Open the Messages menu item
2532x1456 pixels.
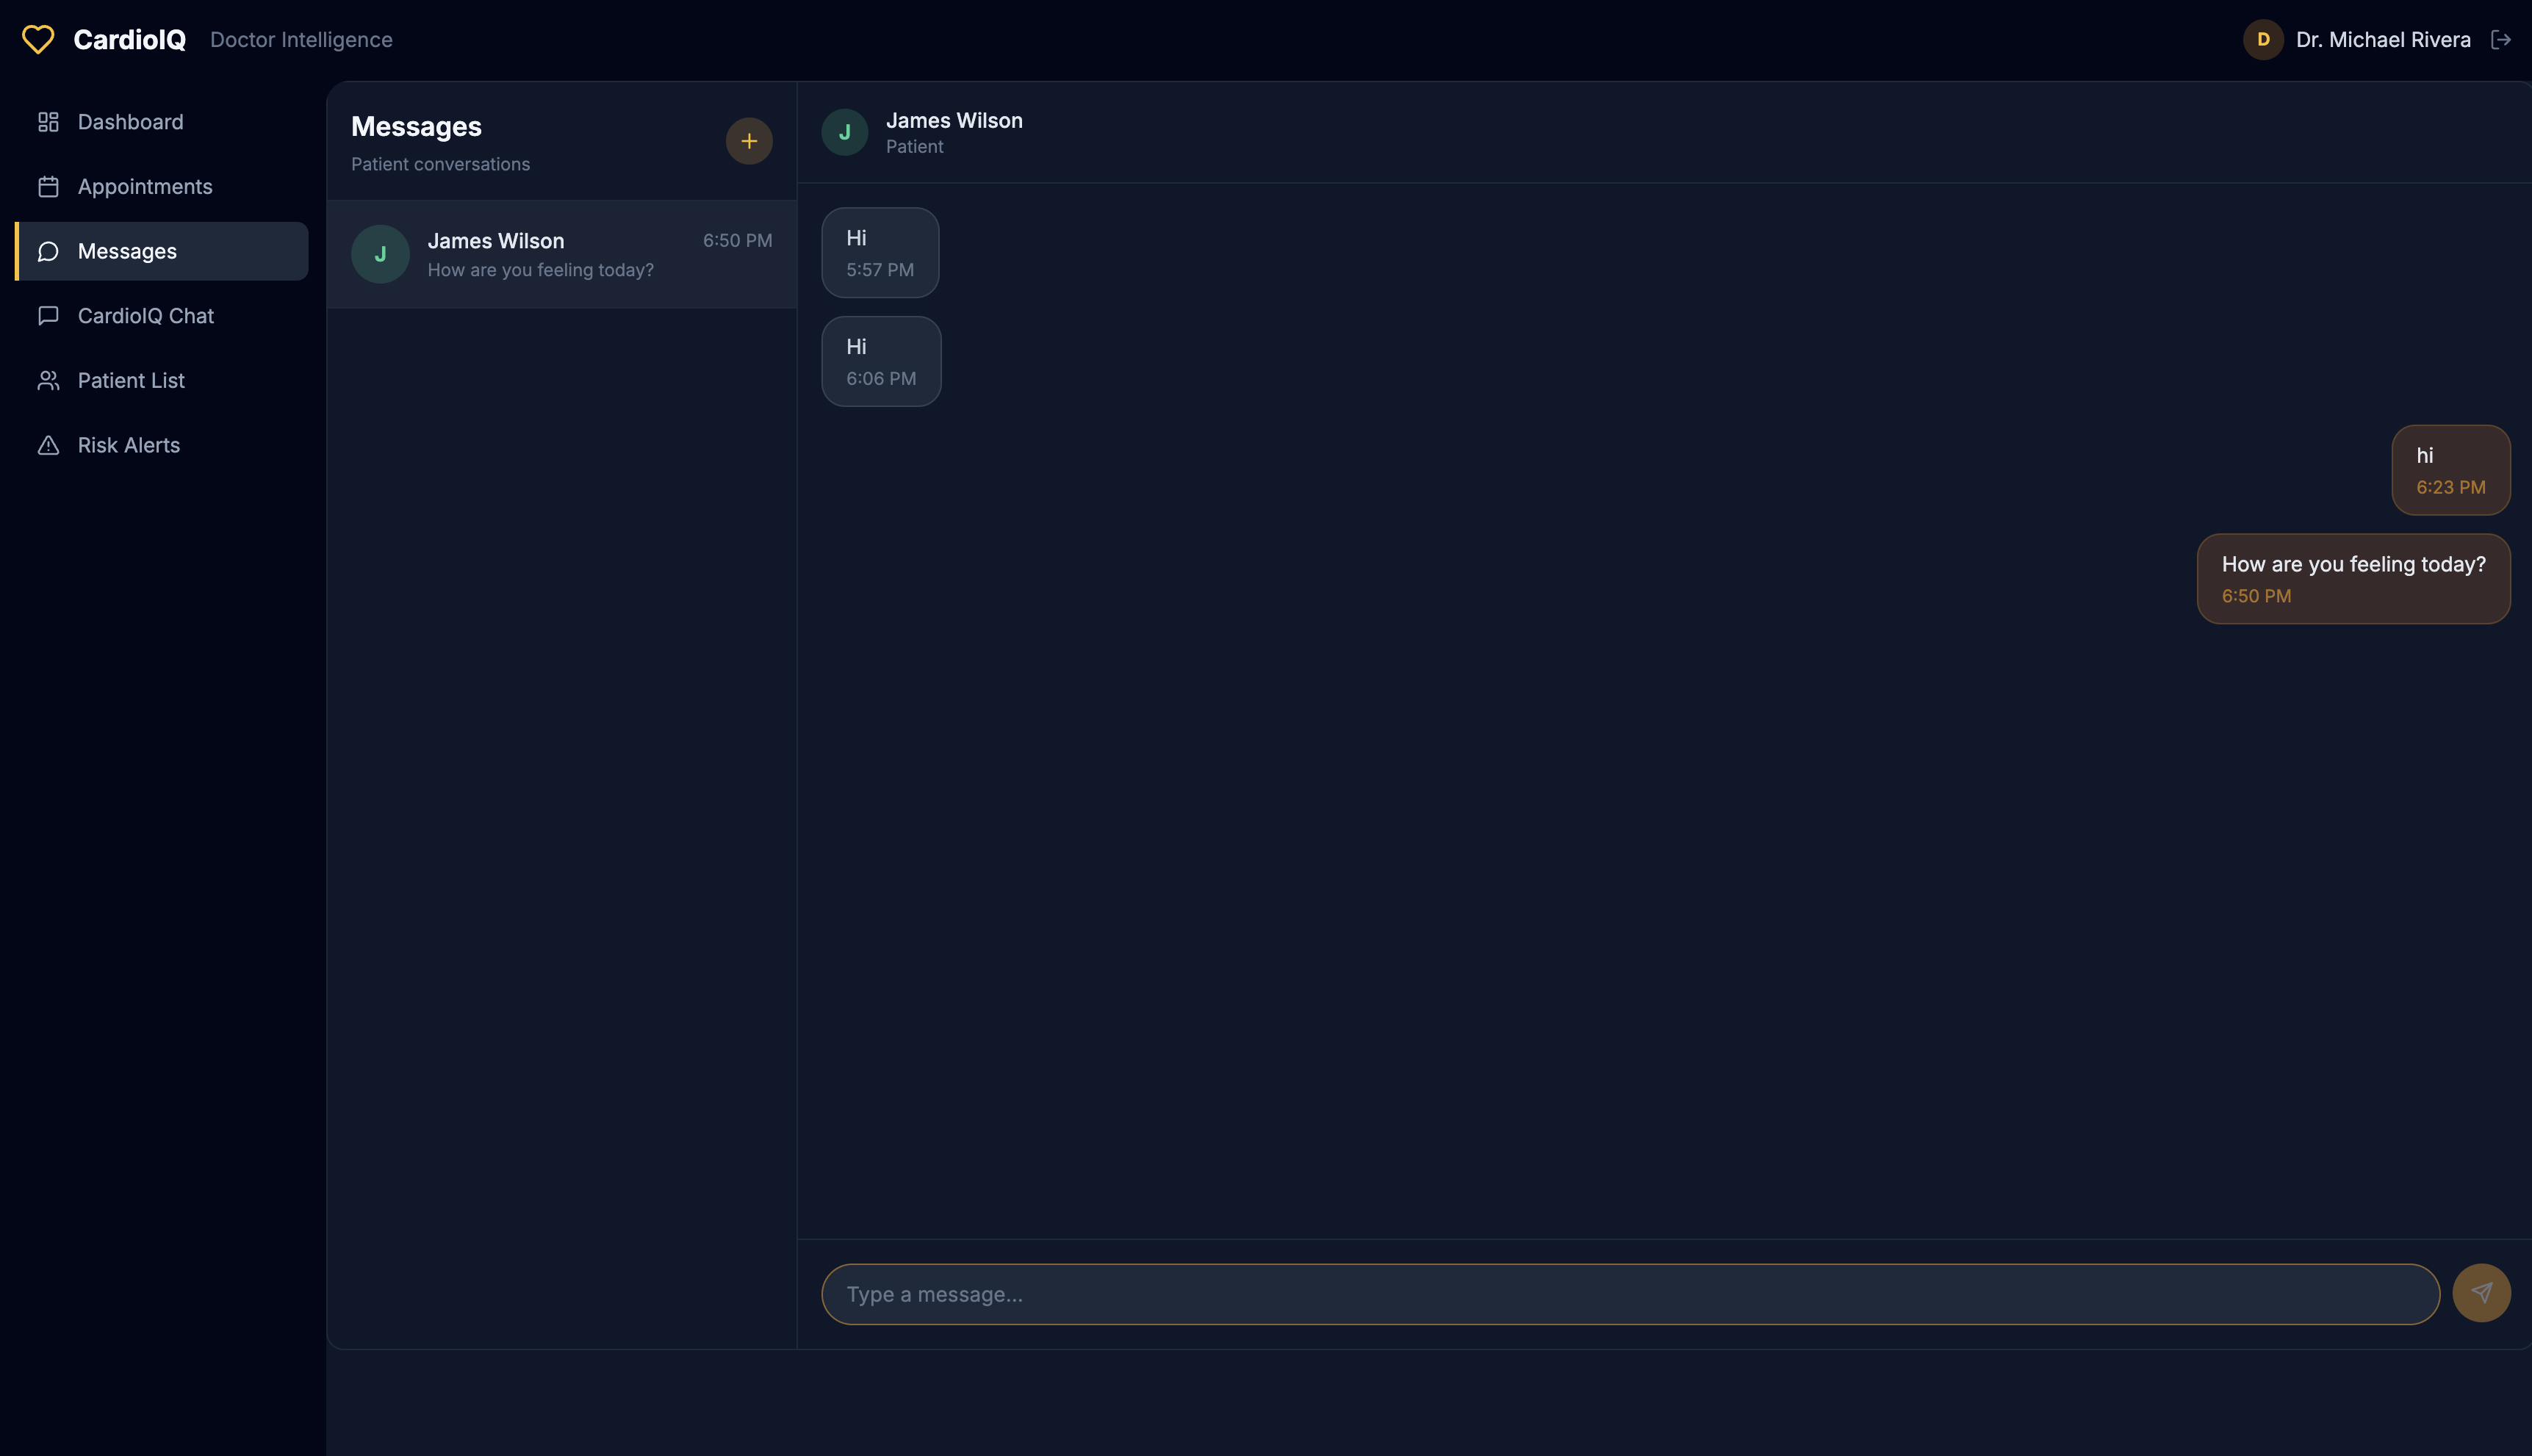127,251
